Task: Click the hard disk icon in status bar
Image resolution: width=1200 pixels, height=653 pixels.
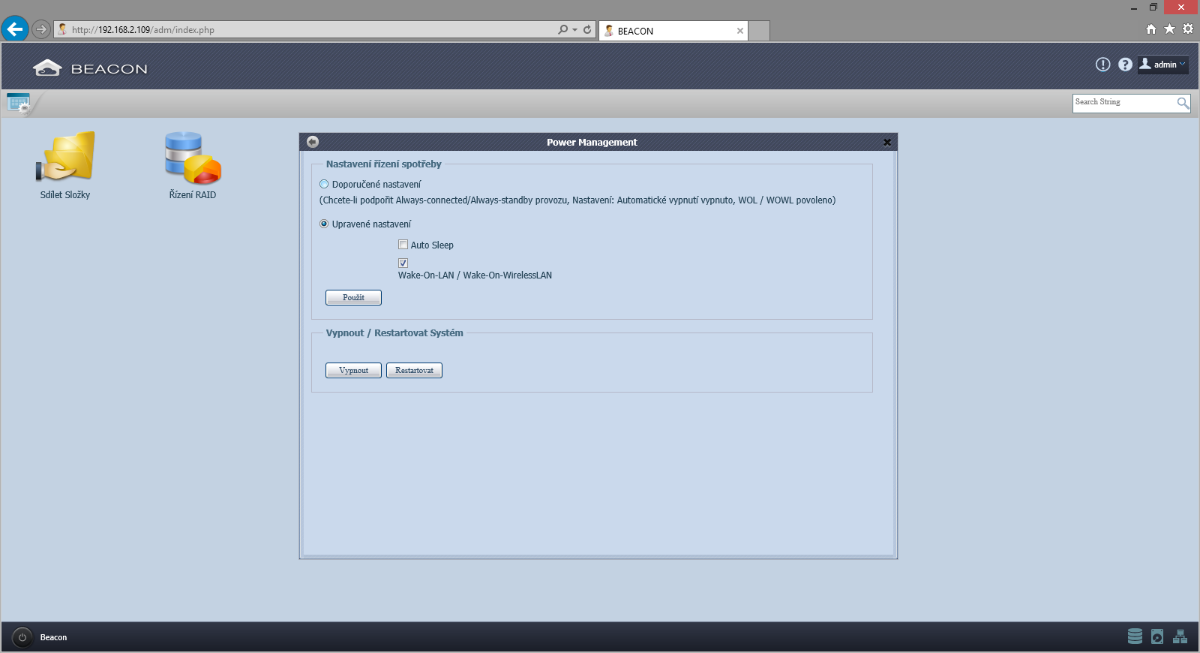Action: [1157, 636]
